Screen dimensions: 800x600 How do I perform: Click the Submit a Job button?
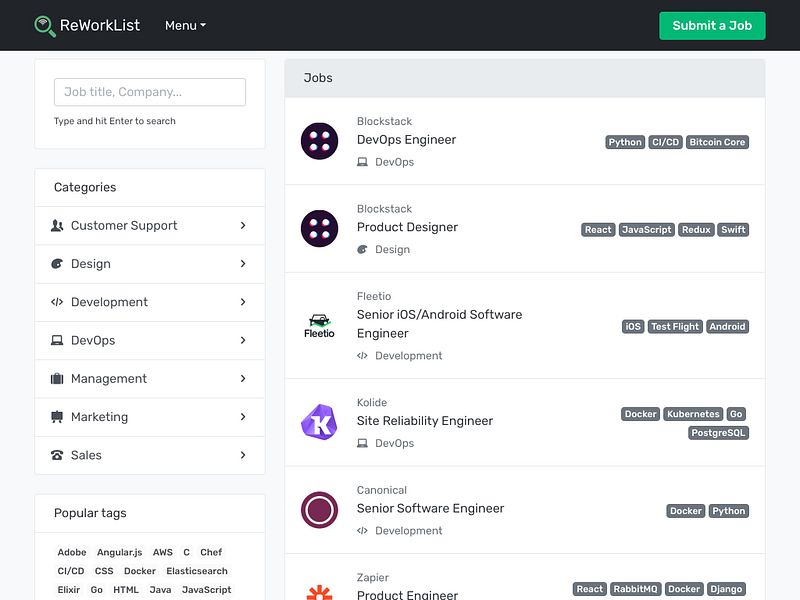tap(712, 26)
